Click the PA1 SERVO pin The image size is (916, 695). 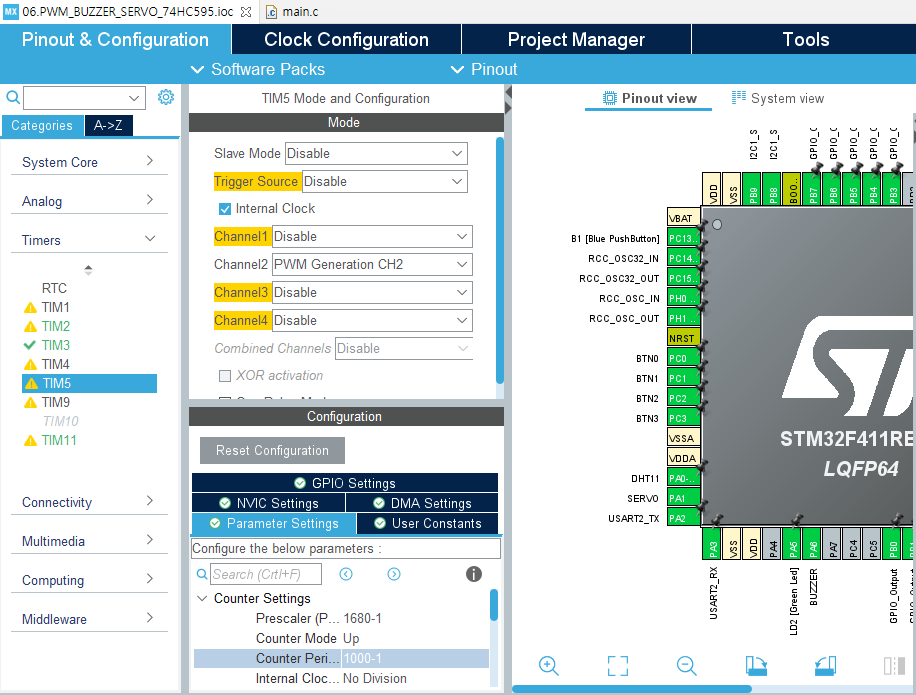[x=683, y=498]
